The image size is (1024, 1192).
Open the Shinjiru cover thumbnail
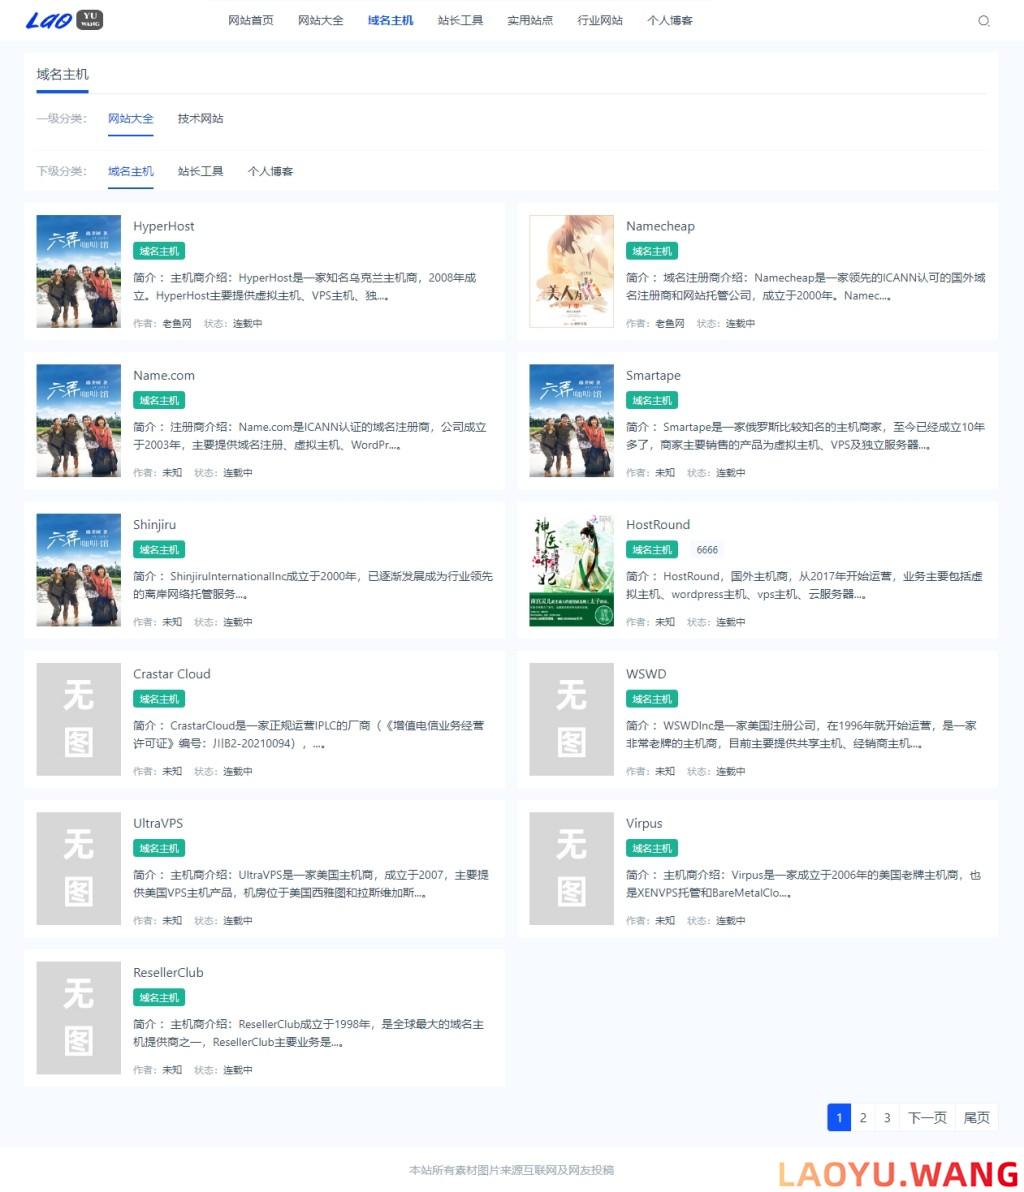coord(79,570)
